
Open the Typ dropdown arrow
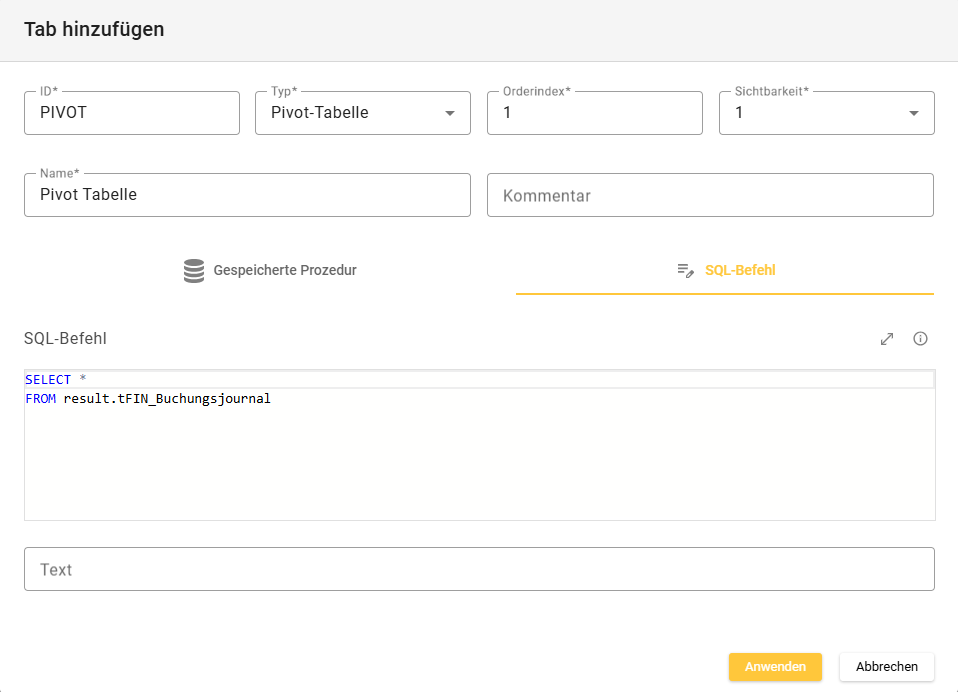[450, 113]
